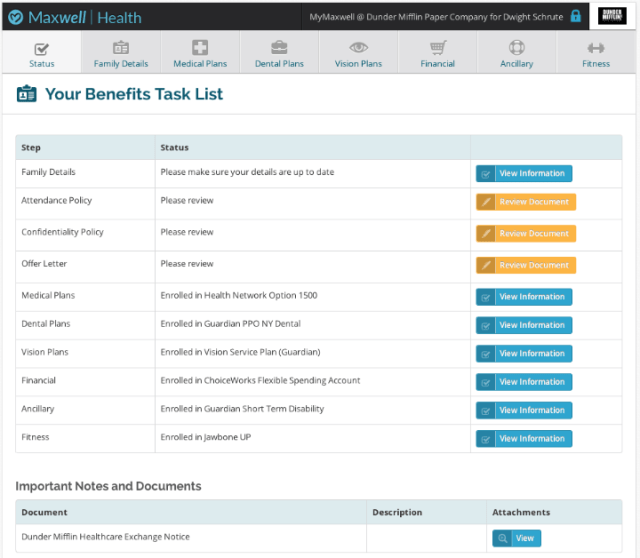640x558 pixels.
Task: Click 'Enrolled in ChoiceWorks Flexible Spending Account' text
Action: [x=260, y=380]
